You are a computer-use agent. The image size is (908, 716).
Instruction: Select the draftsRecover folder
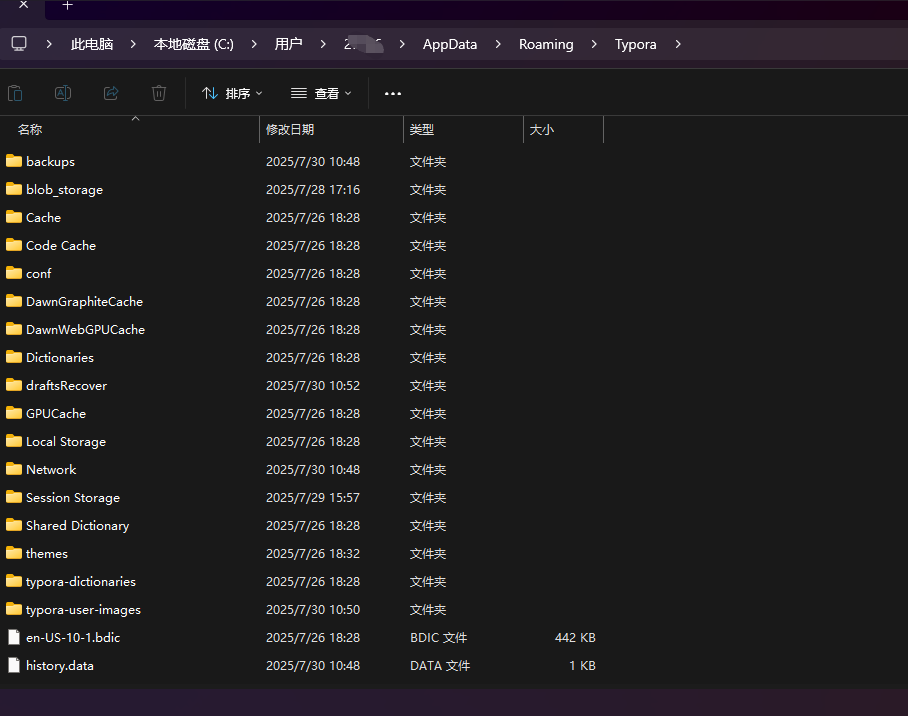pyautogui.click(x=66, y=385)
